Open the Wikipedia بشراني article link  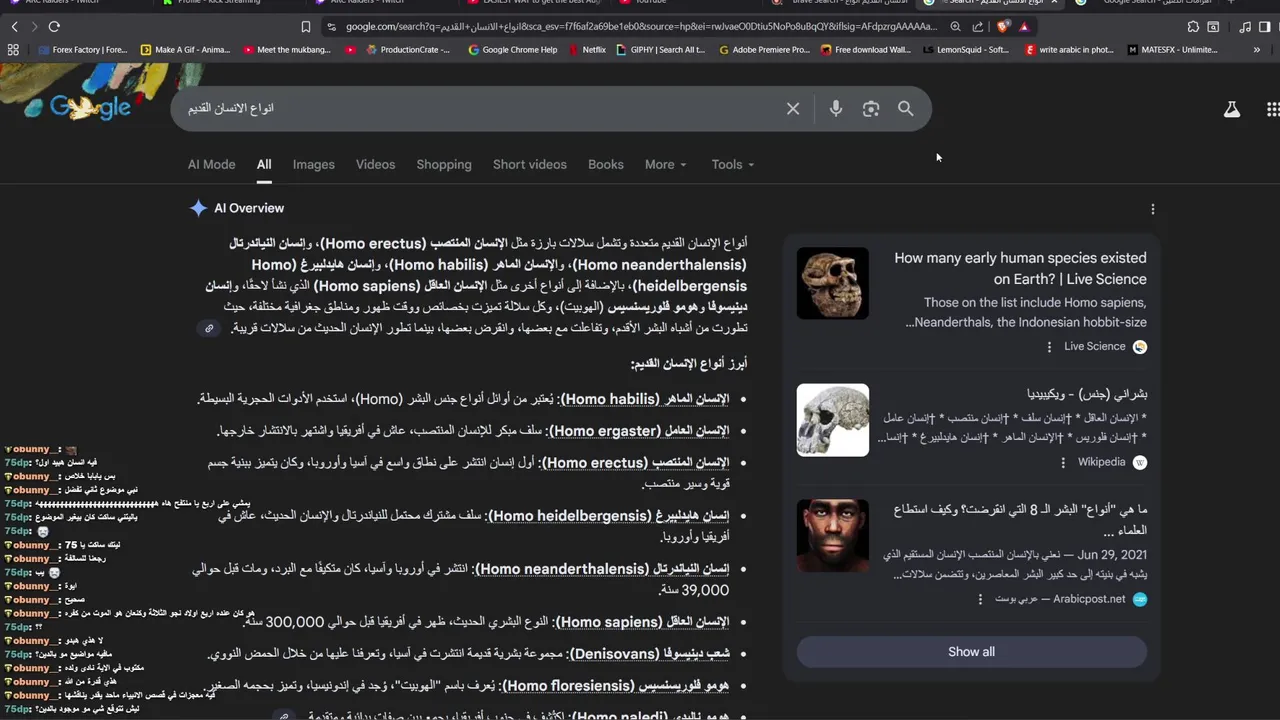tap(1087, 394)
